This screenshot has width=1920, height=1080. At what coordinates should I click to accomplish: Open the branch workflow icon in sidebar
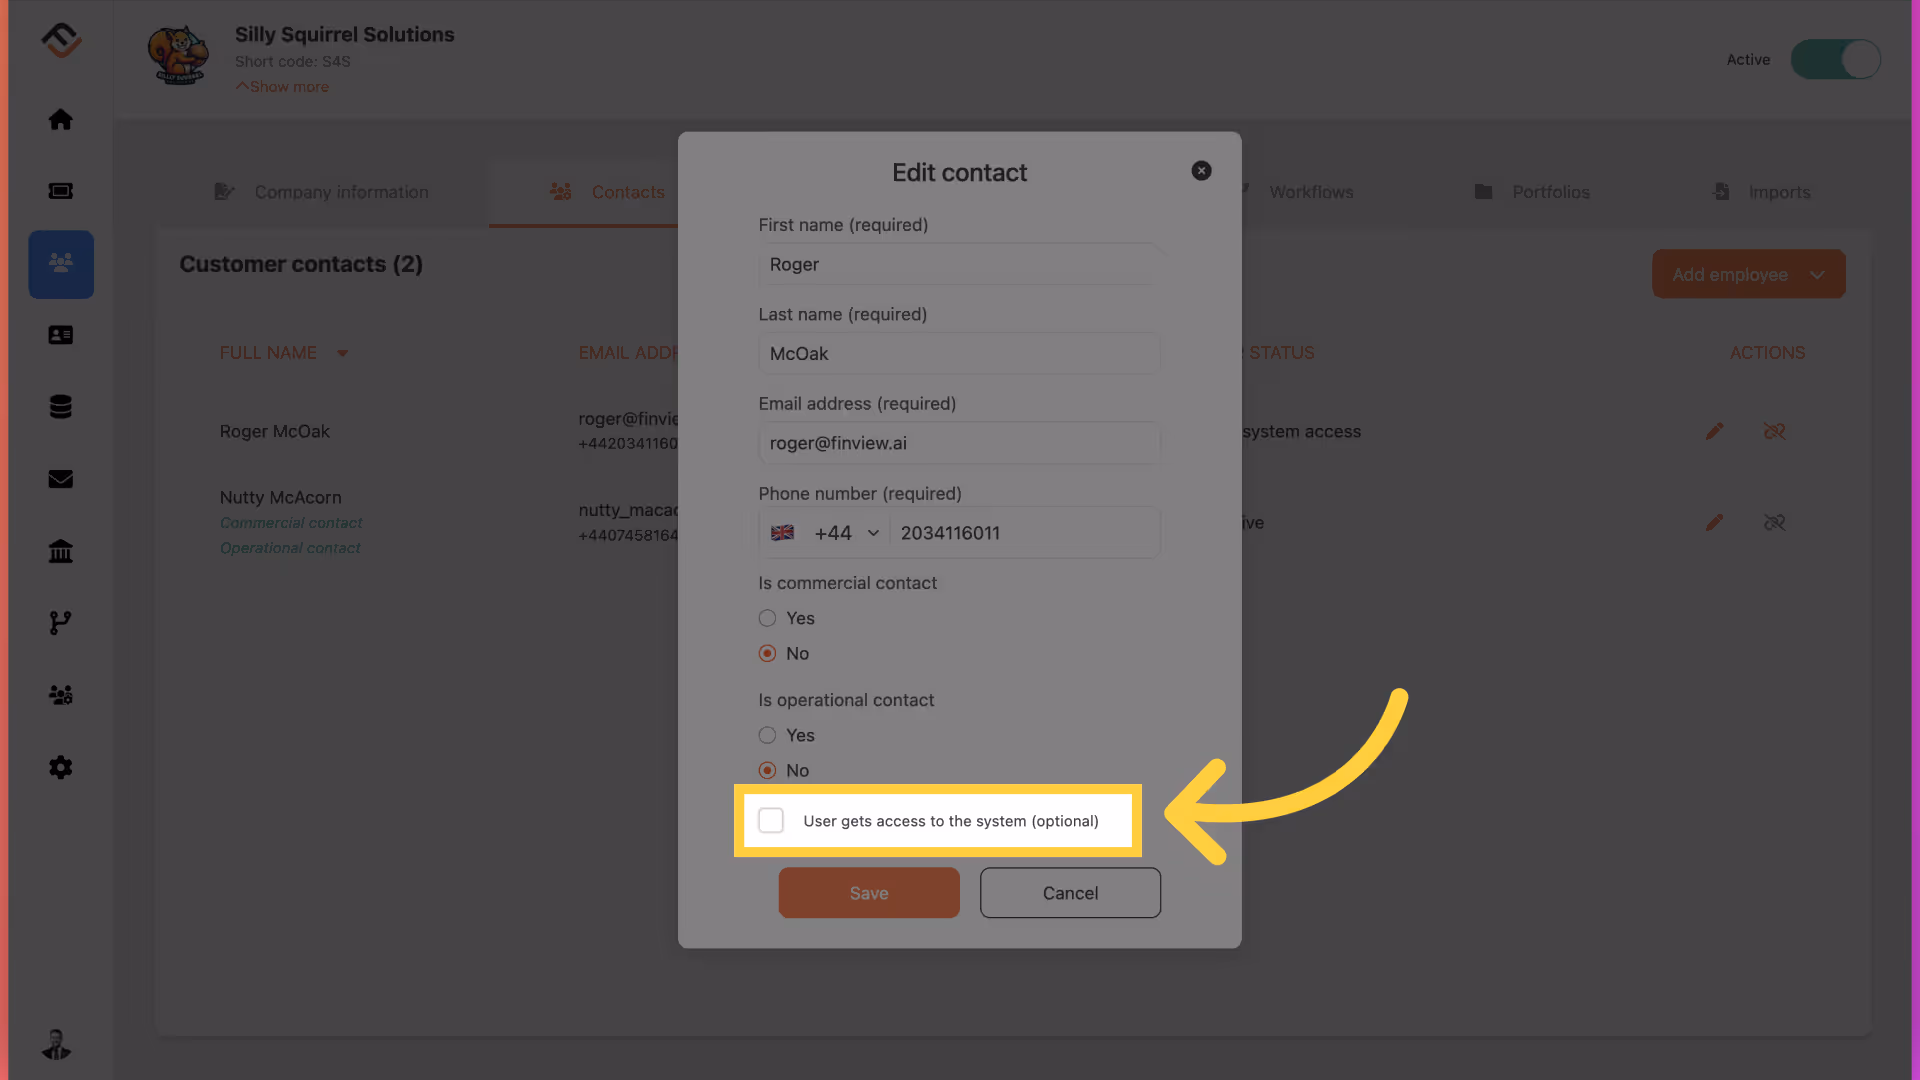pyautogui.click(x=61, y=623)
